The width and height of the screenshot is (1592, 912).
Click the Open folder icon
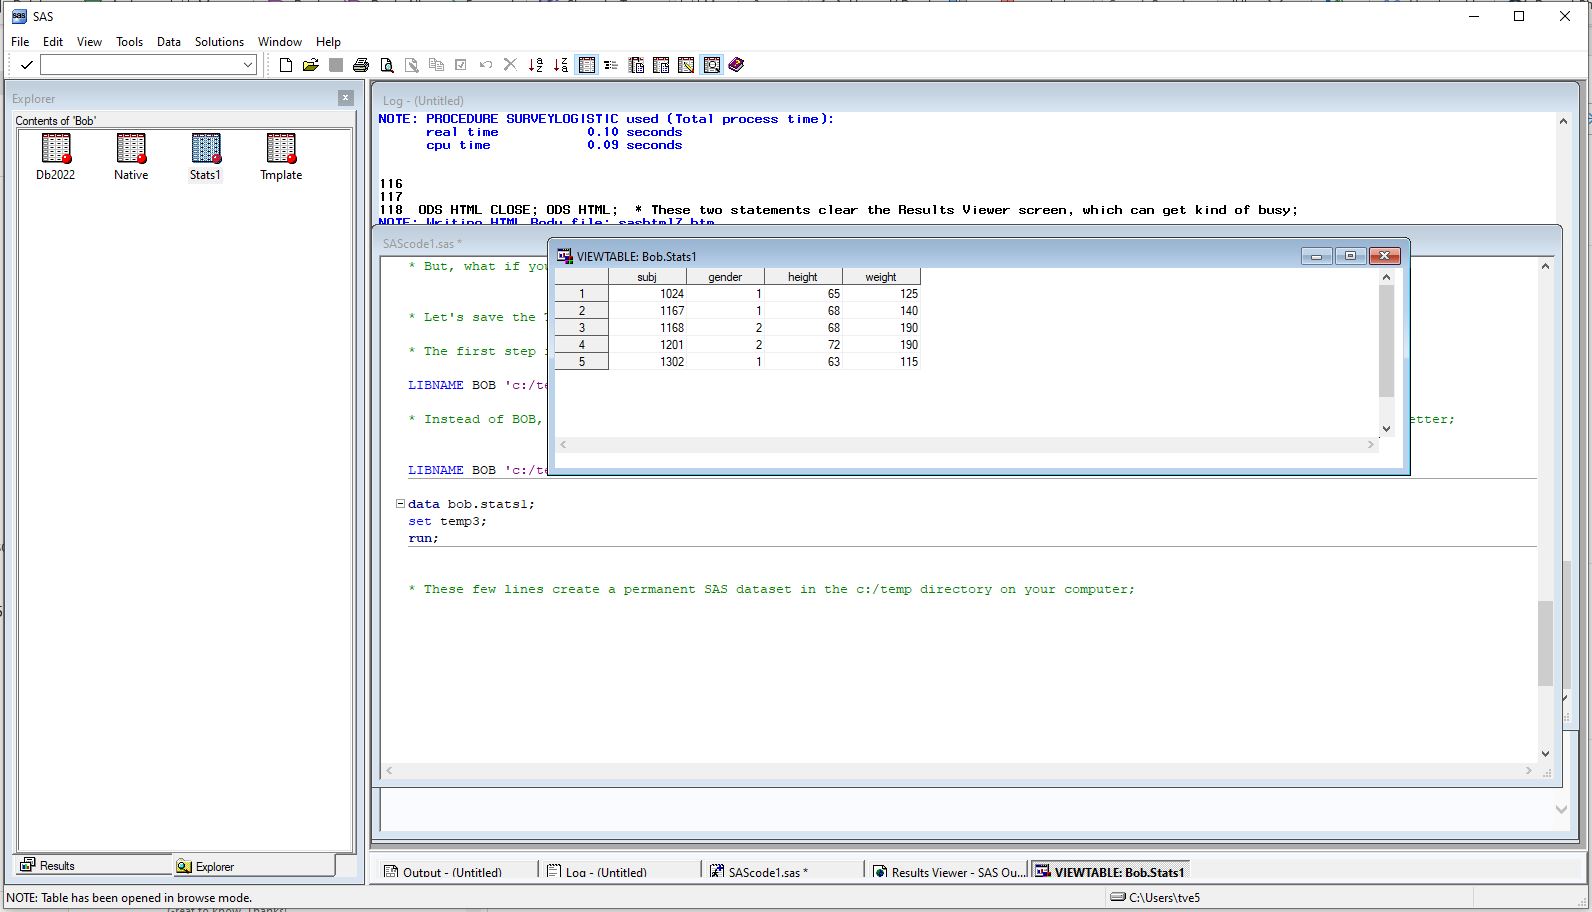310,65
